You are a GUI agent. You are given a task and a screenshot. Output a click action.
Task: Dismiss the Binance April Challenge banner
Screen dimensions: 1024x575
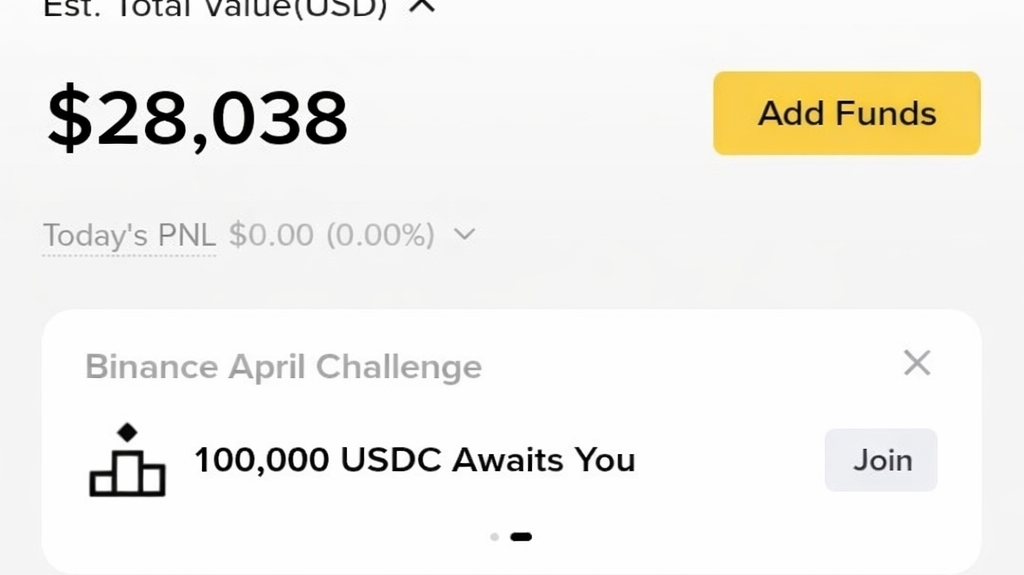coord(916,363)
